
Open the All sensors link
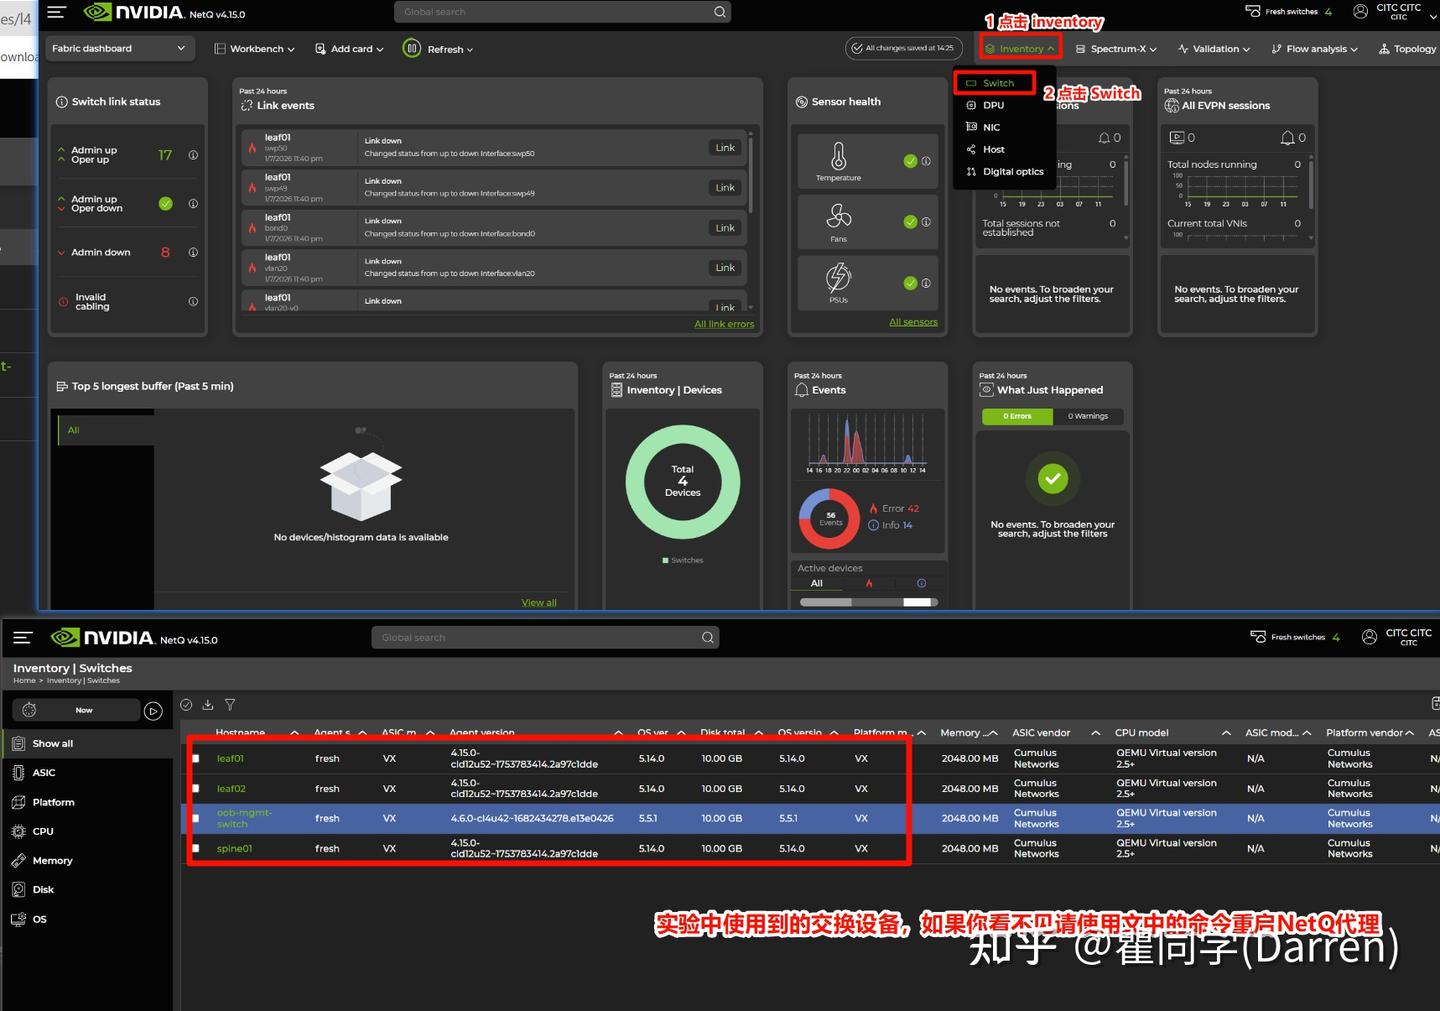pyautogui.click(x=913, y=322)
